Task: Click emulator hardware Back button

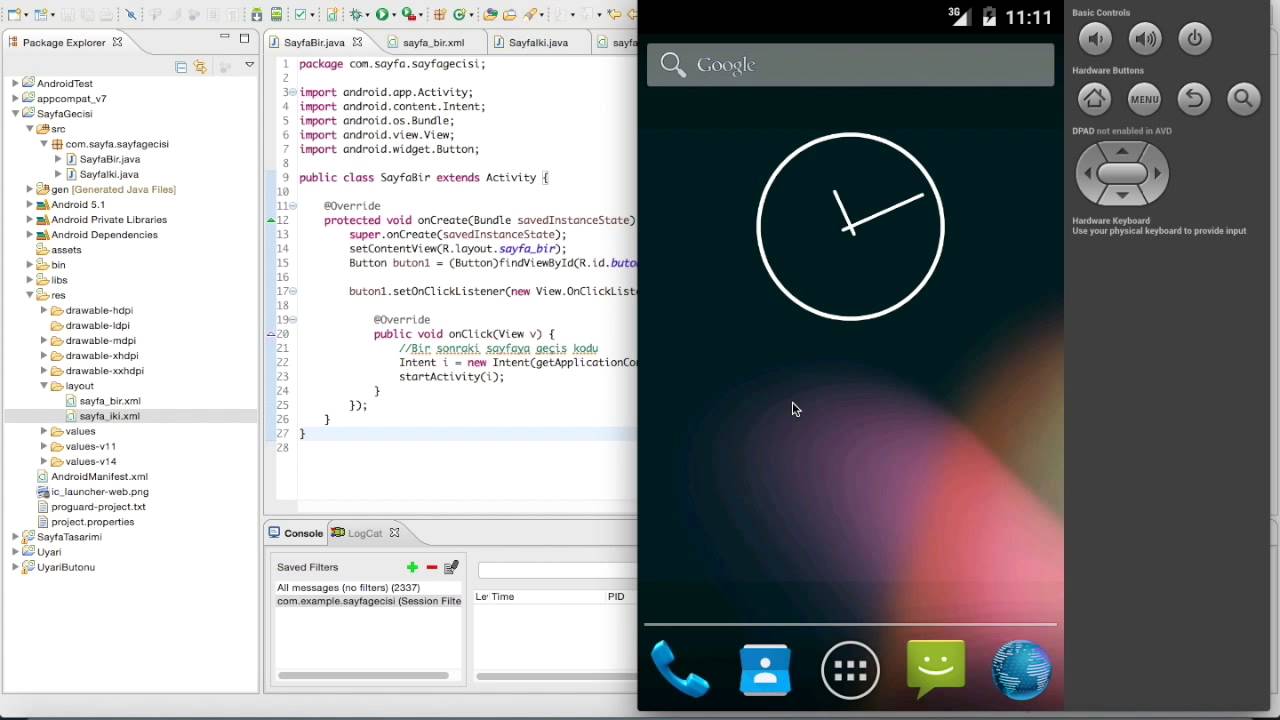Action: pos(1194,98)
